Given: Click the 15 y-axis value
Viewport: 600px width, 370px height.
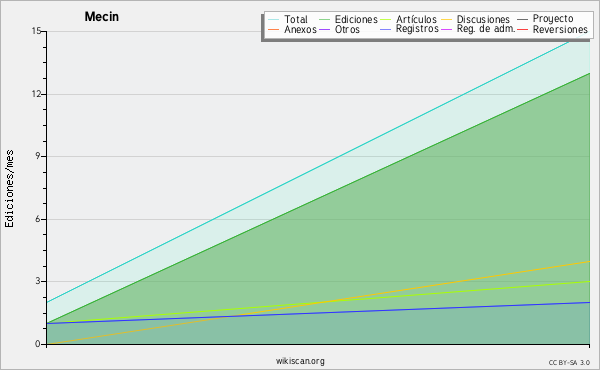Looking at the screenshot, I should click(x=36, y=31).
